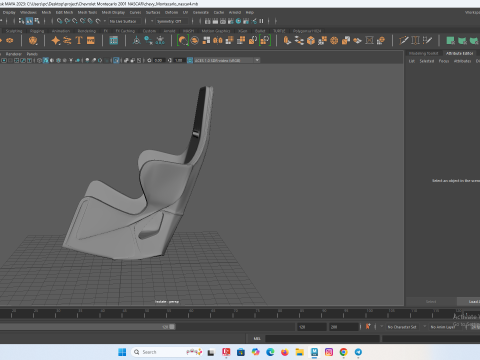Click the polygon type text shelf icon
This screenshot has height=360, width=480.
coord(79,41)
